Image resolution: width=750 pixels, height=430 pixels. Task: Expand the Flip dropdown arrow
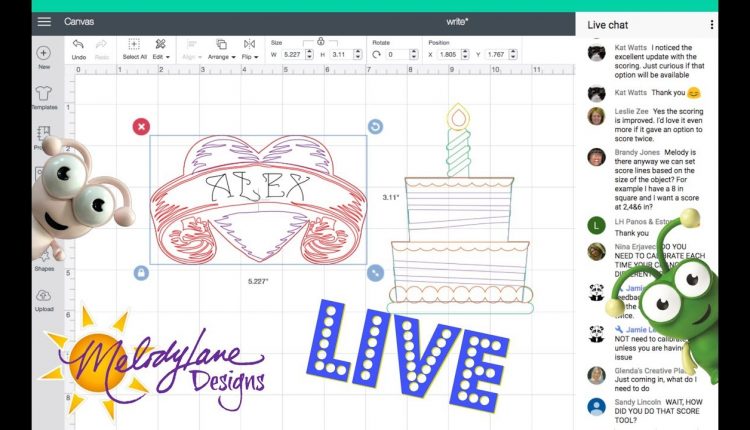click(x=256, y=57)
